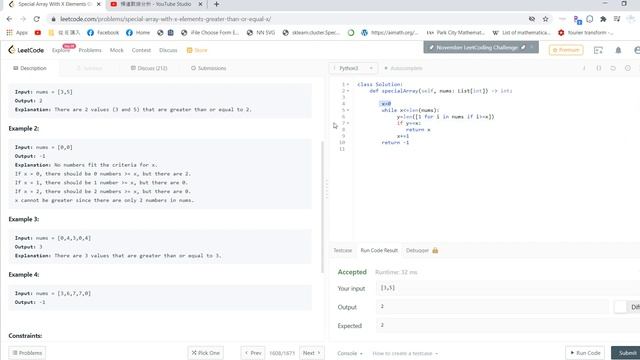Open the Contest page
The width and height of the screenshot is (640, 360).
[141, 50]
